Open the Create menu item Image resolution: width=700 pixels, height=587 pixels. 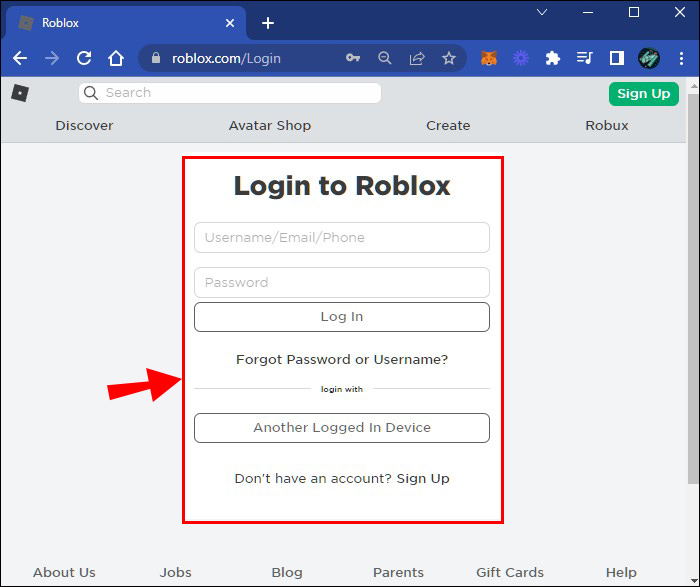[448, 125]
